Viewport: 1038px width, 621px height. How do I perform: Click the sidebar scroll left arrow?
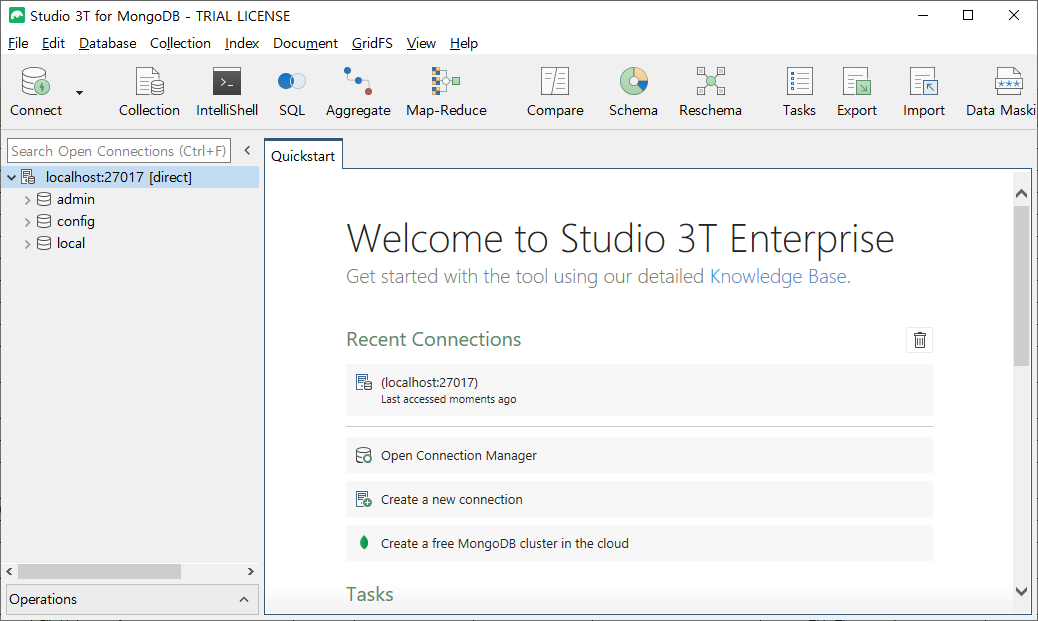click(x=9, y=571)
